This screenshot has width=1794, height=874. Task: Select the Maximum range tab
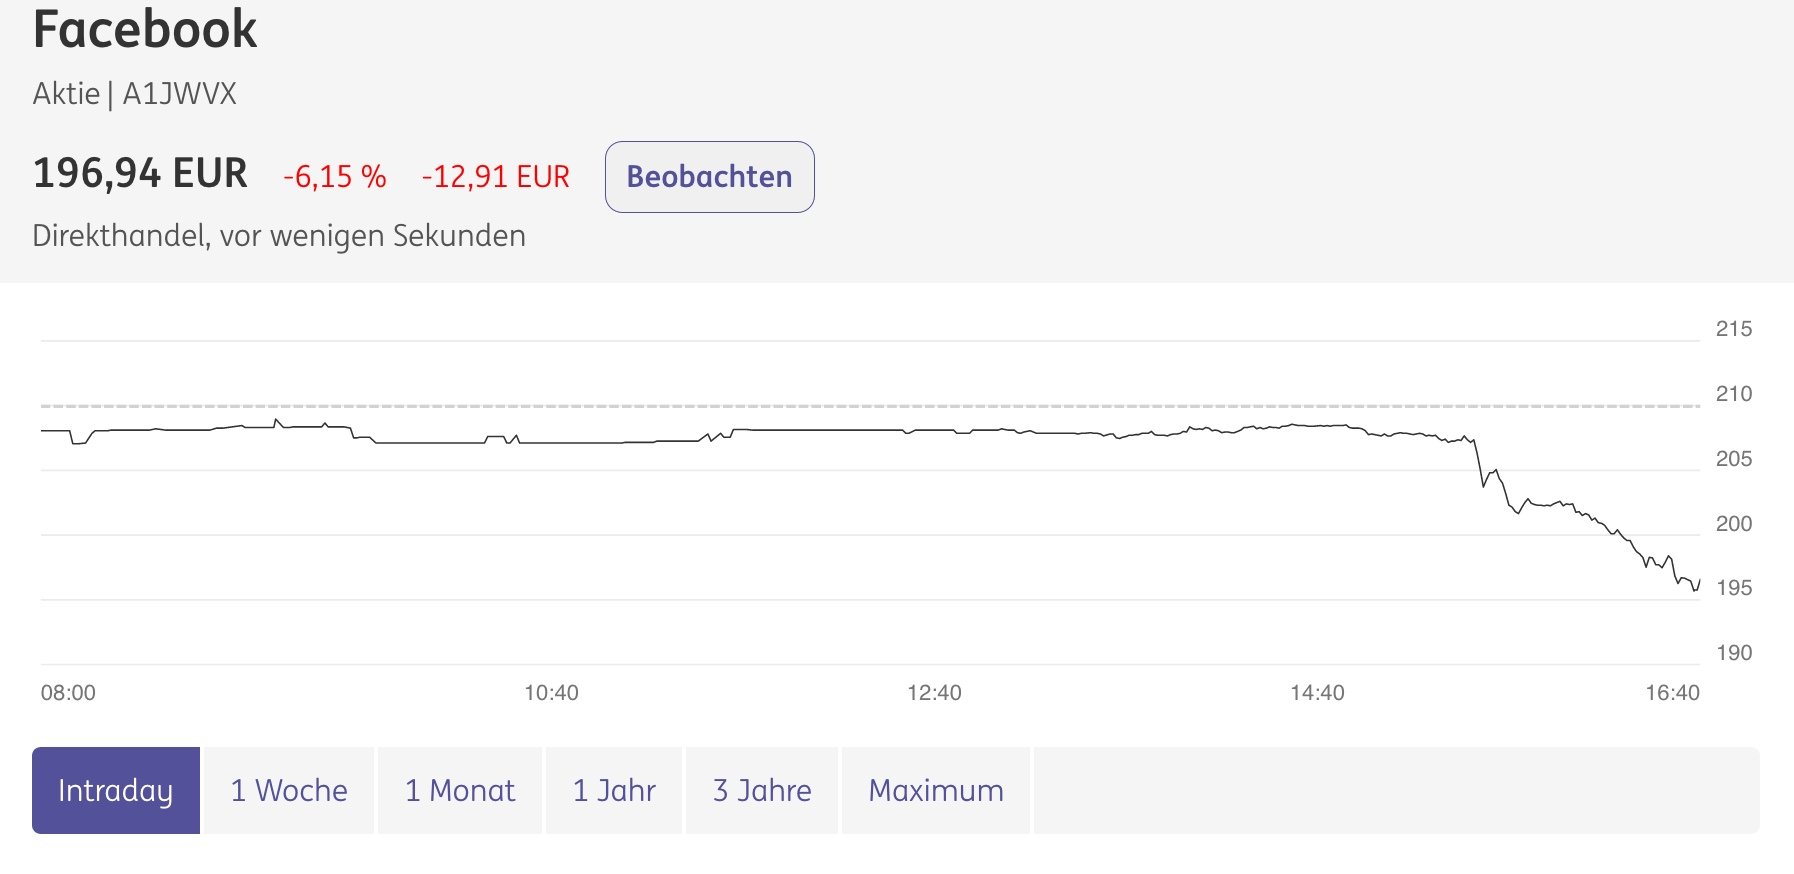(936, 790)
